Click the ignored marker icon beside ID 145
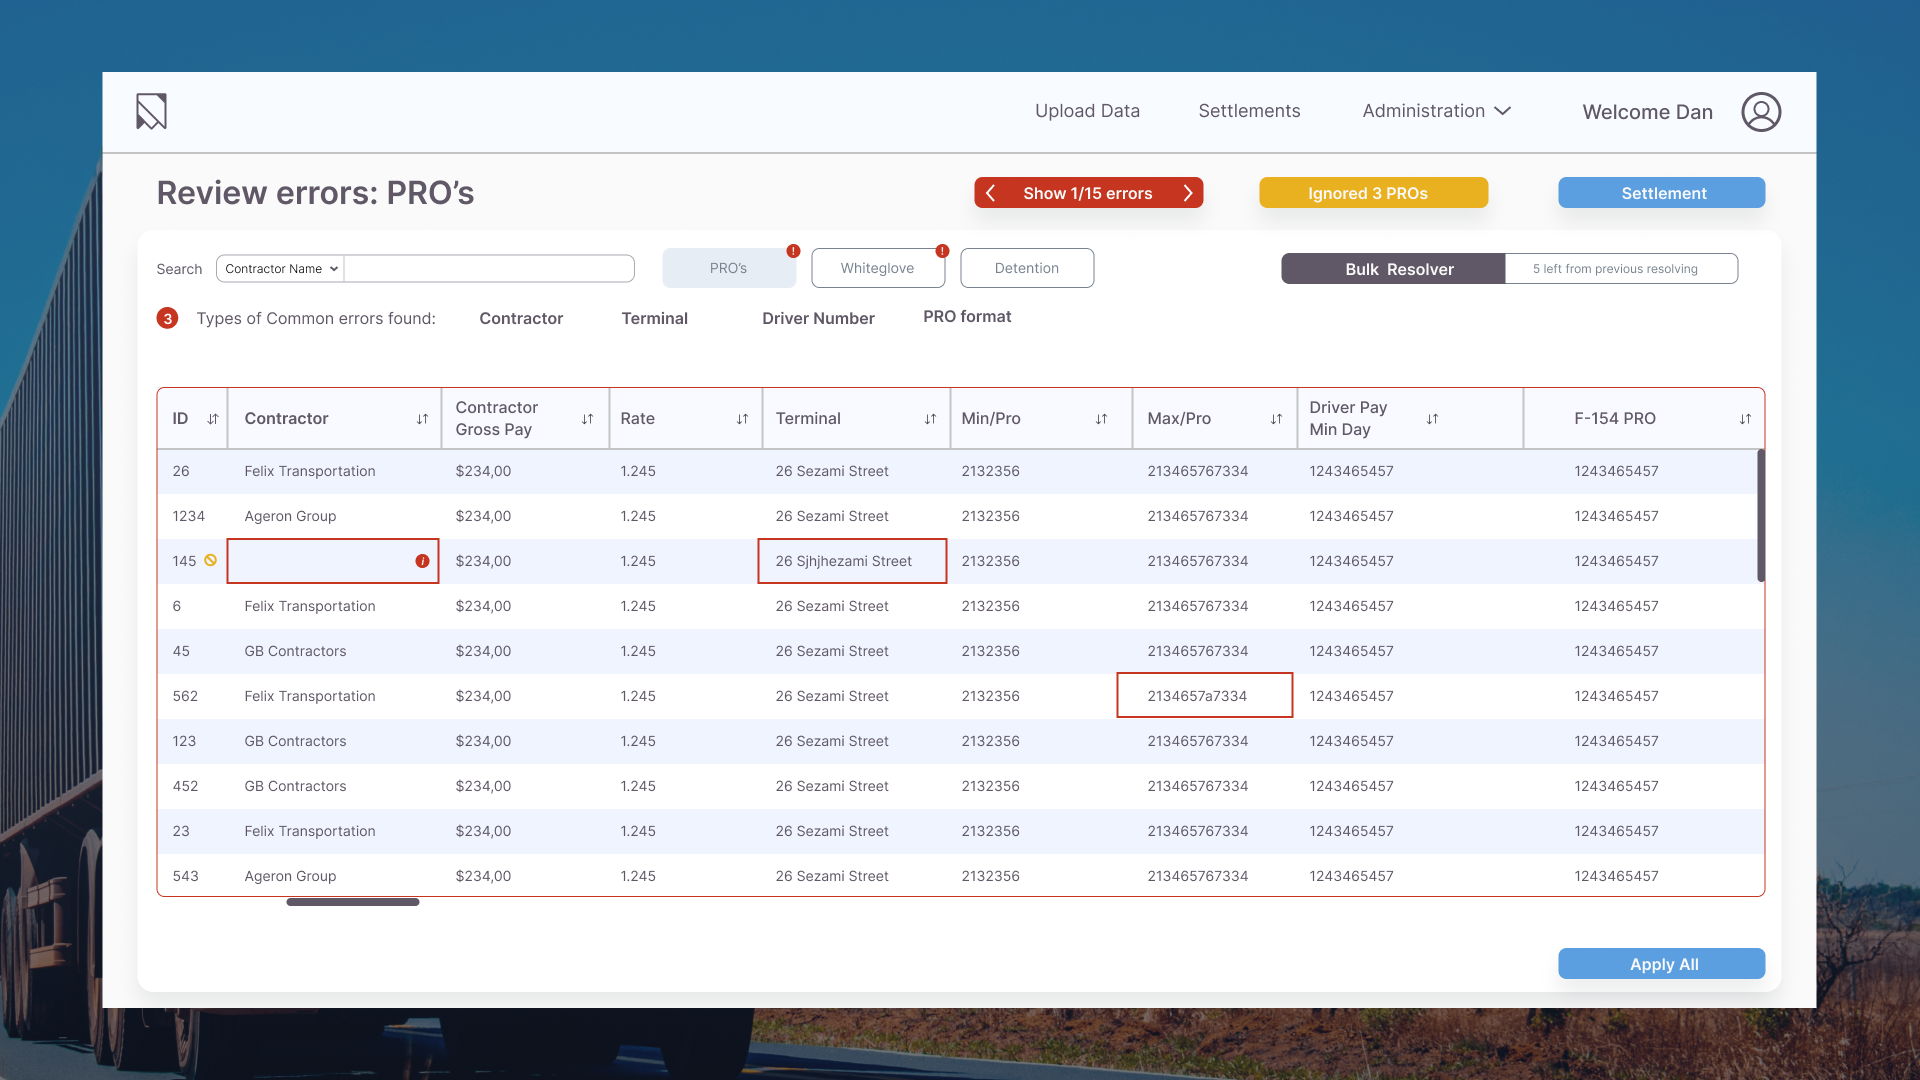The image size is (1920, 1080). (210, 560)
